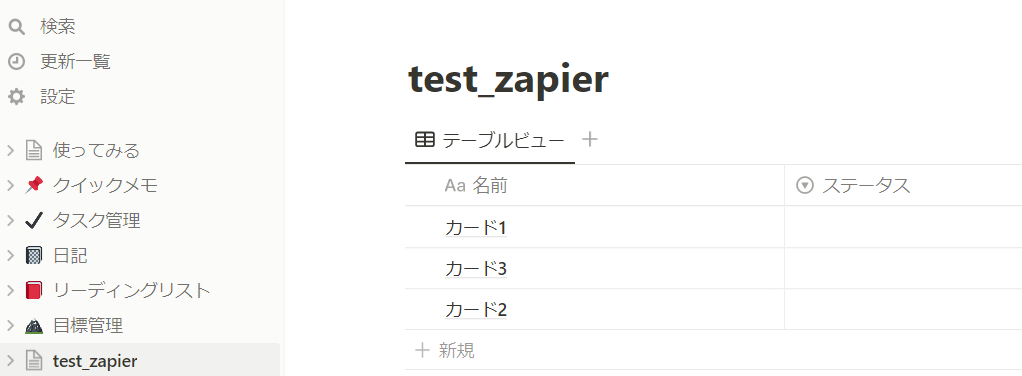Click the mountain icon for 目標管理
This screenshot has height=376, width=1022.
click(x=33, y=325)
